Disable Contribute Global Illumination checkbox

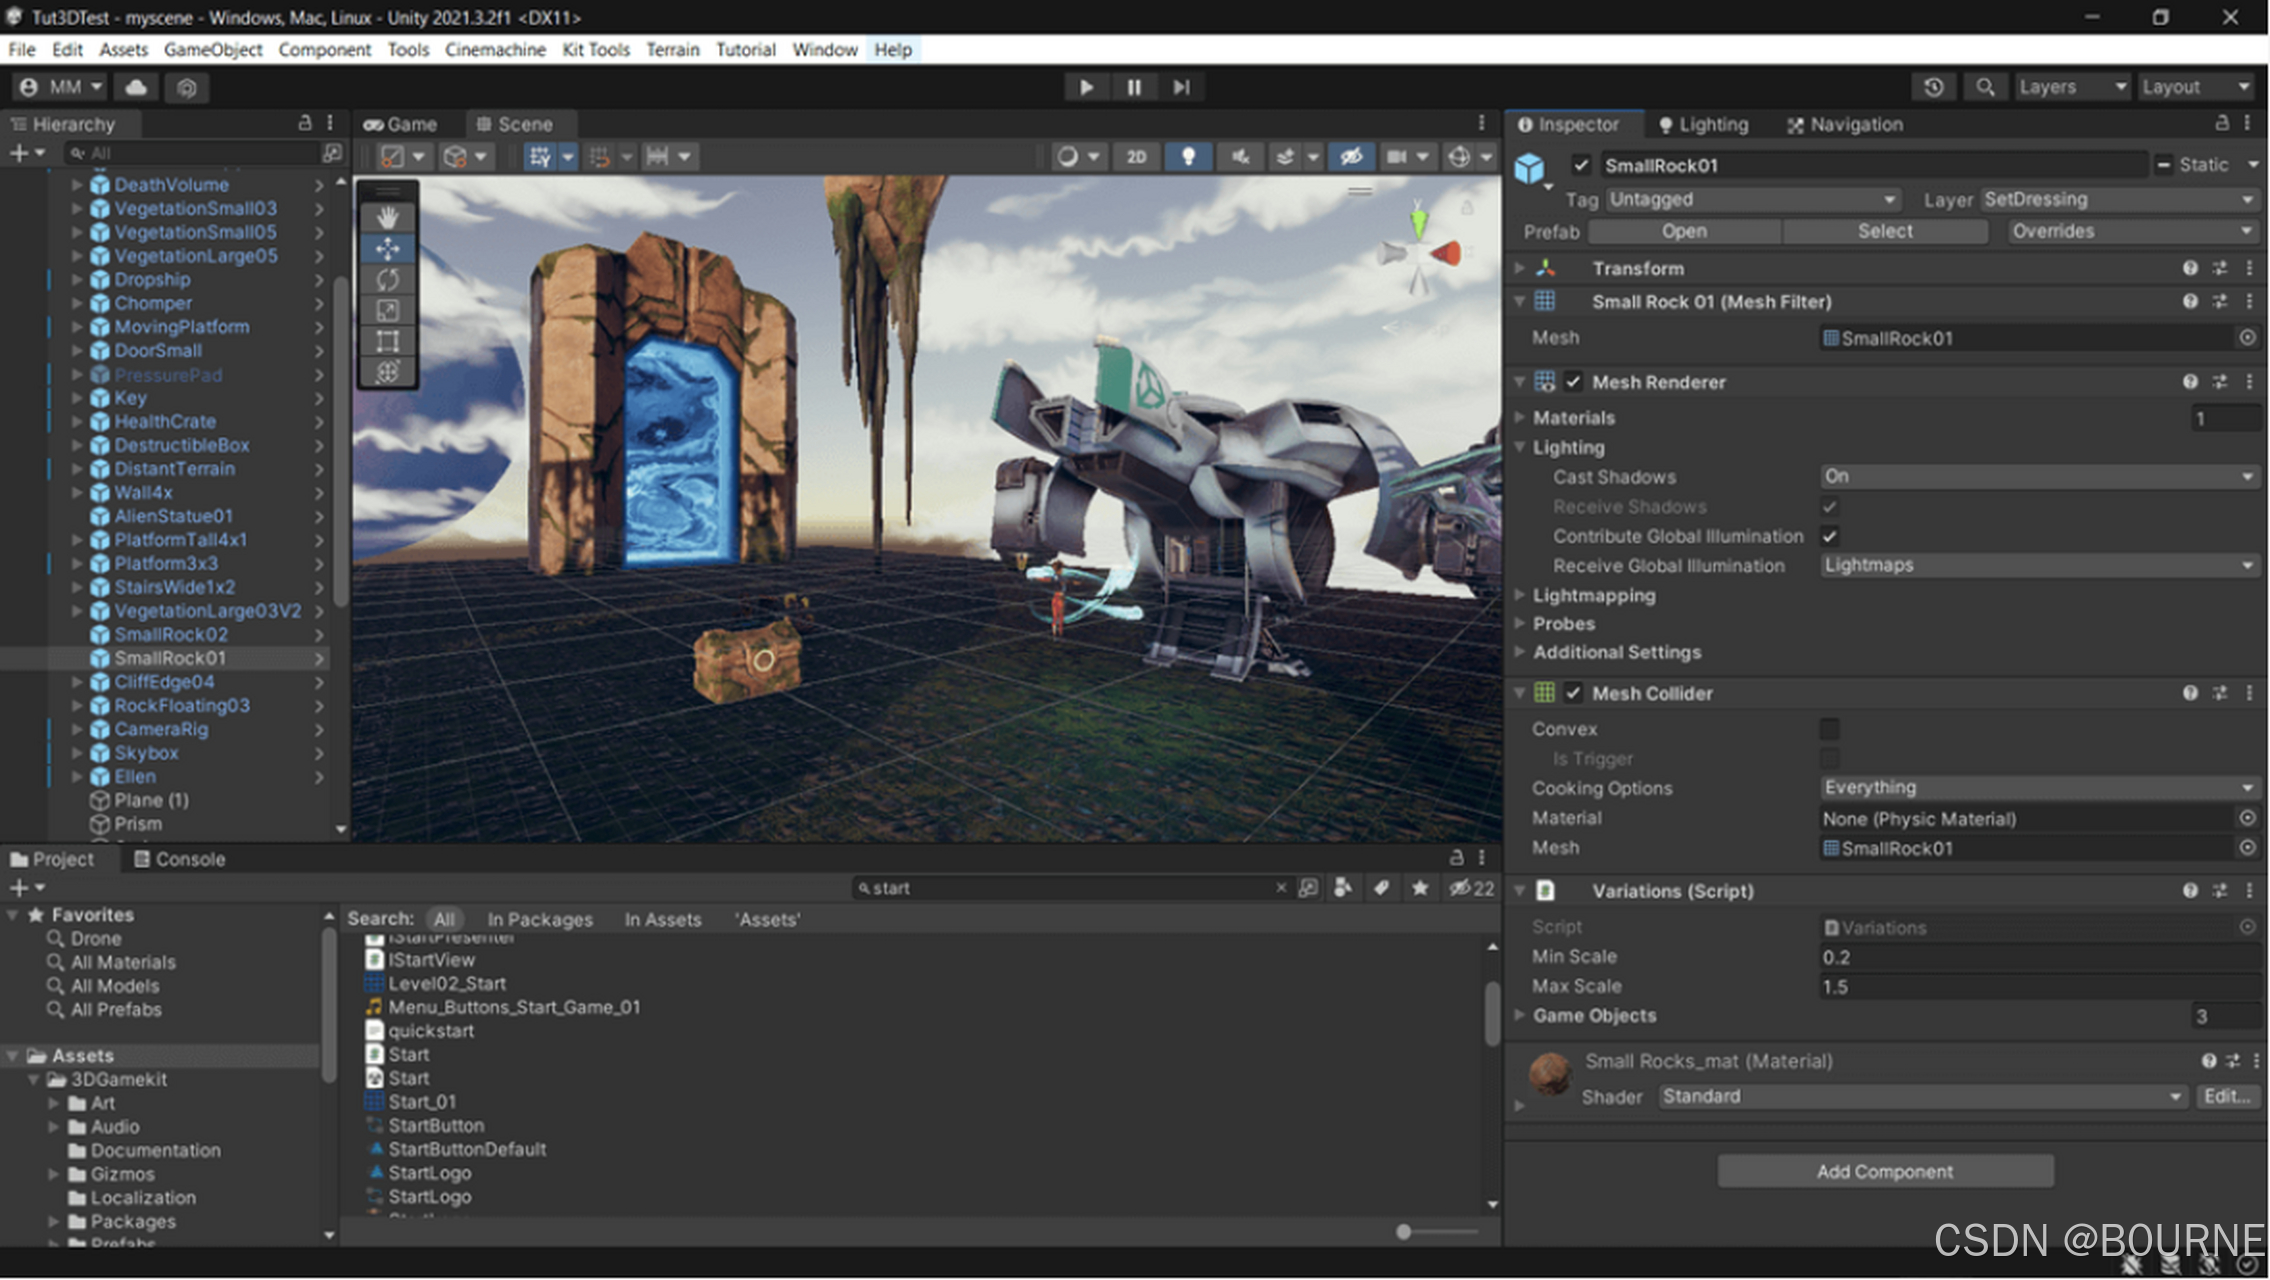pyautogui.click(x=1829, y=536)
